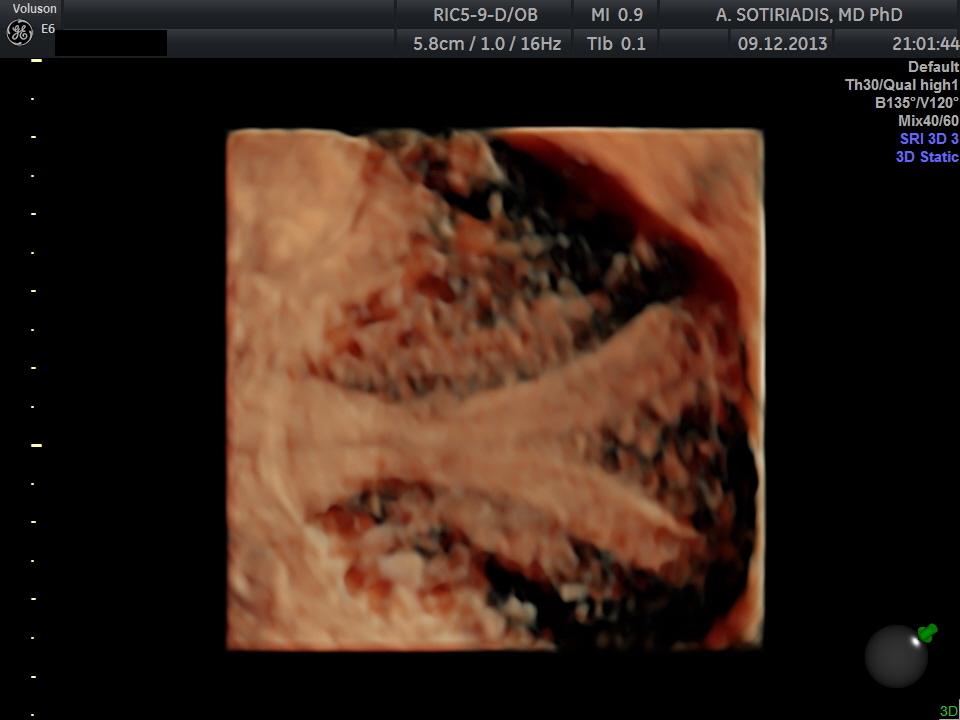The height and width of the screenshot is (720, 960).
Task: Click the green 3D mode indicator
Action: 948,711
